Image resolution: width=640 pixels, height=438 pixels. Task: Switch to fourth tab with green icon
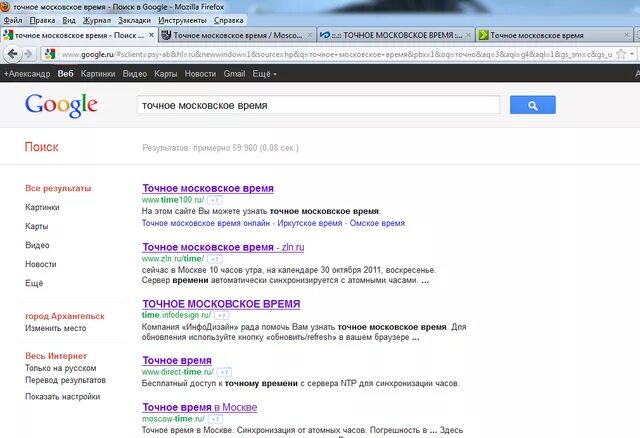click(554, 35)
